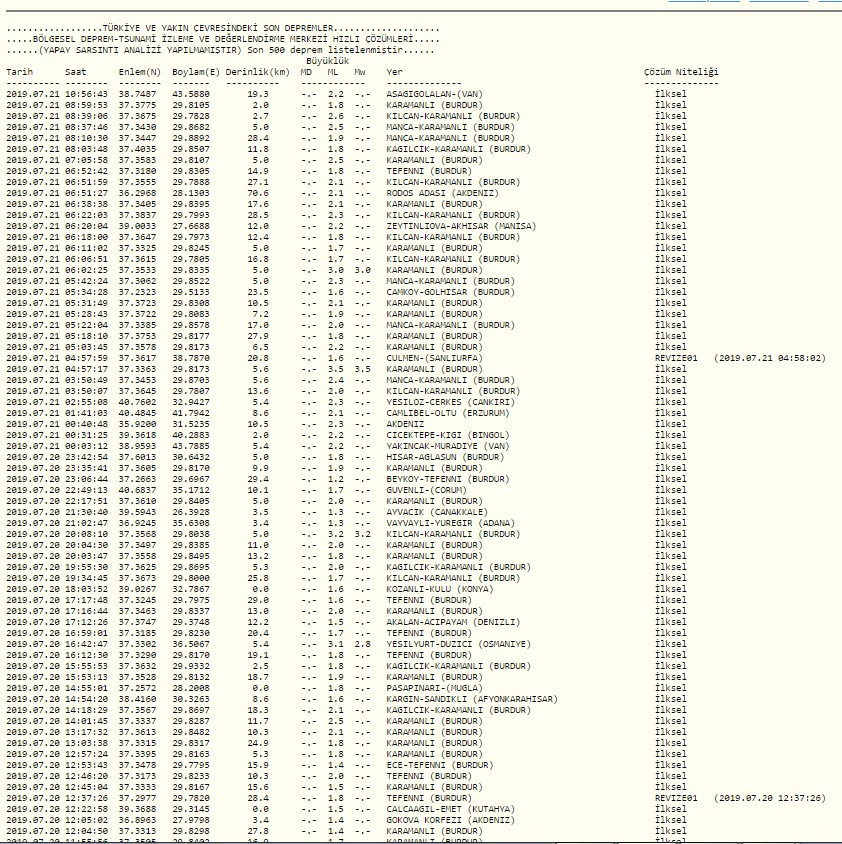Click REVIZE01 label dated 2019.07.20
The image size is (842, 844).
coord(677,798)
